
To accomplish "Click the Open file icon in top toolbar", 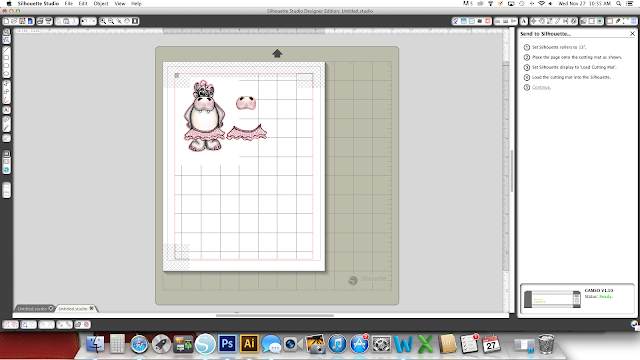I will click(14, 21).
